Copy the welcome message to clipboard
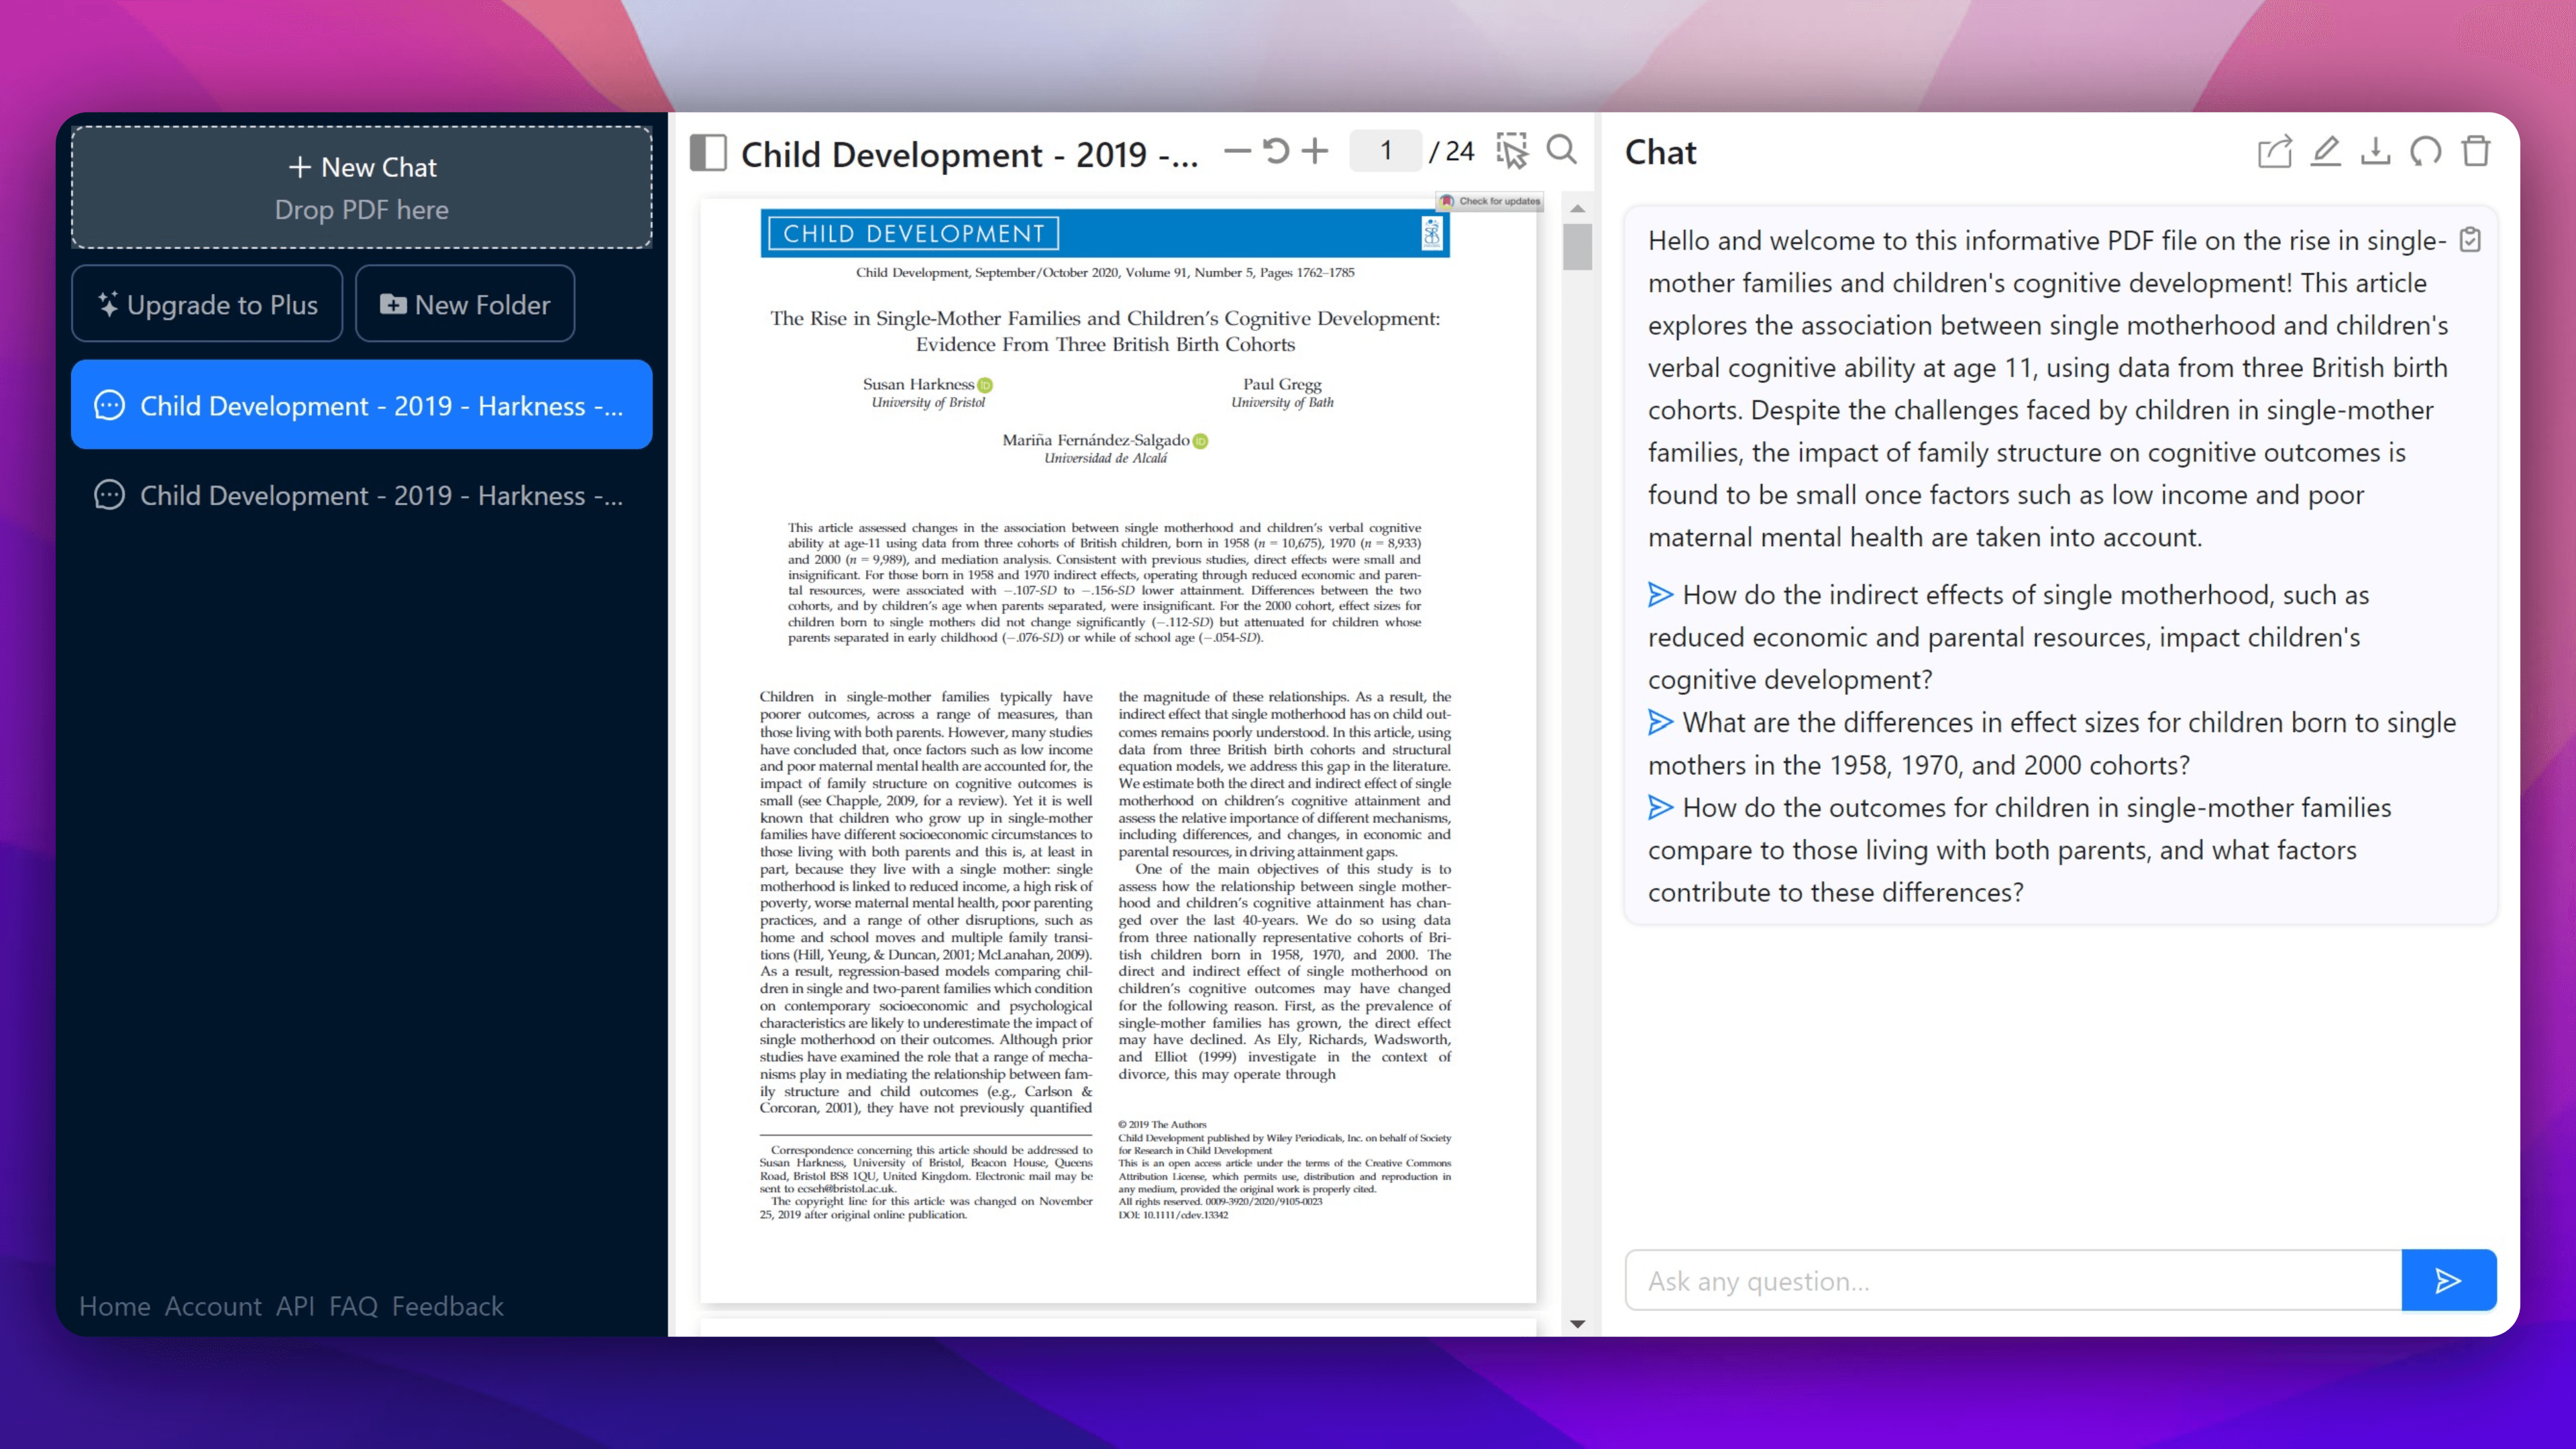 [2470, 240]
